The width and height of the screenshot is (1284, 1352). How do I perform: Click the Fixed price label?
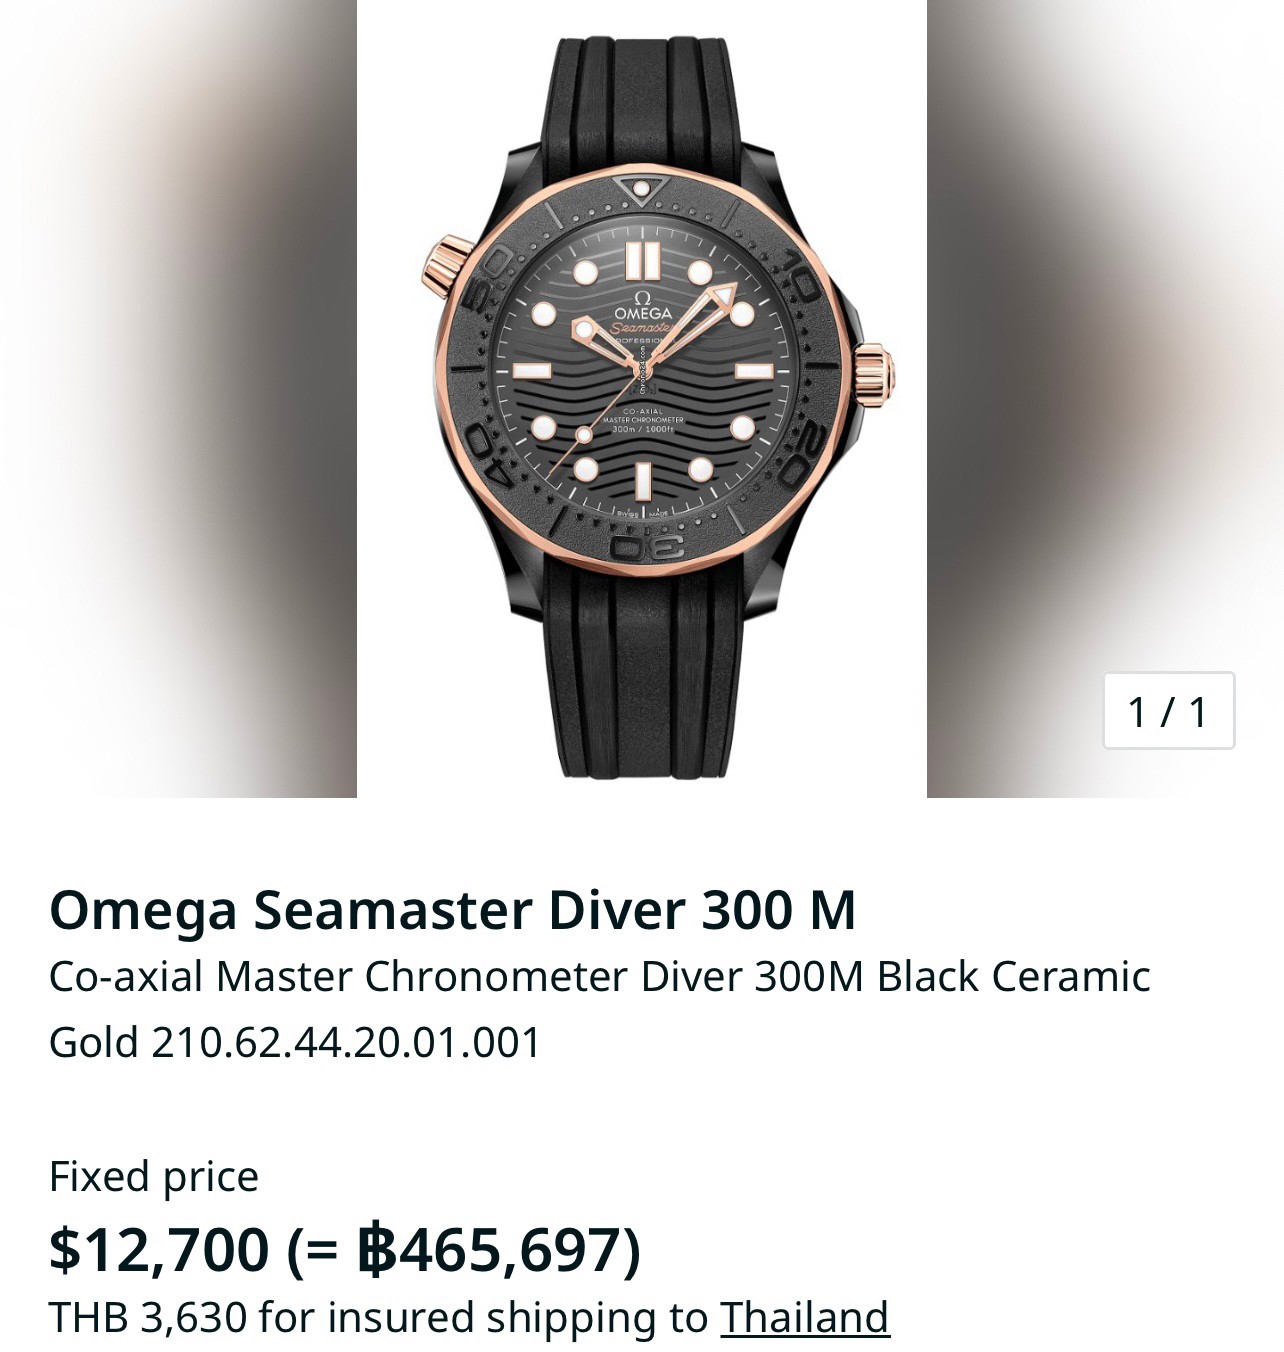pyautogui.click(x=154, y=1176)
